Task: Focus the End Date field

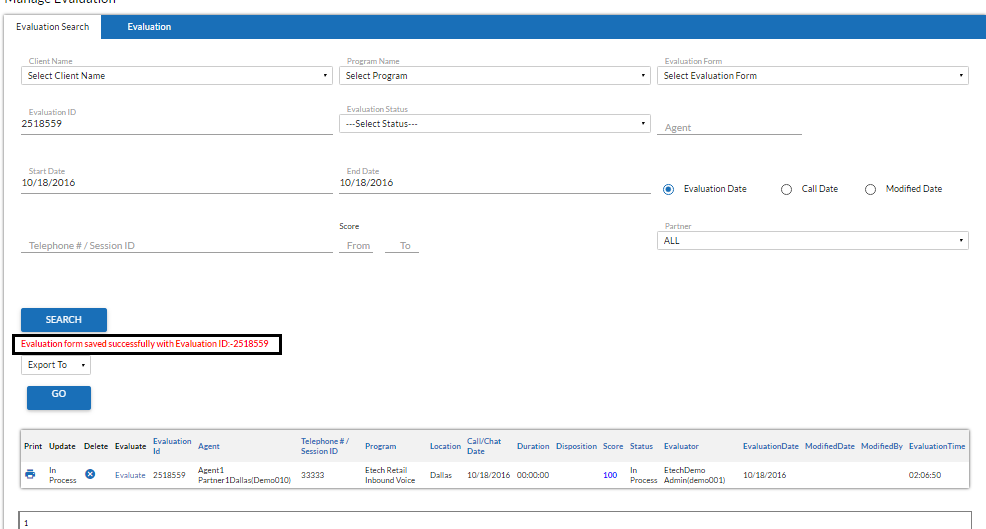Action: [495, 182]
